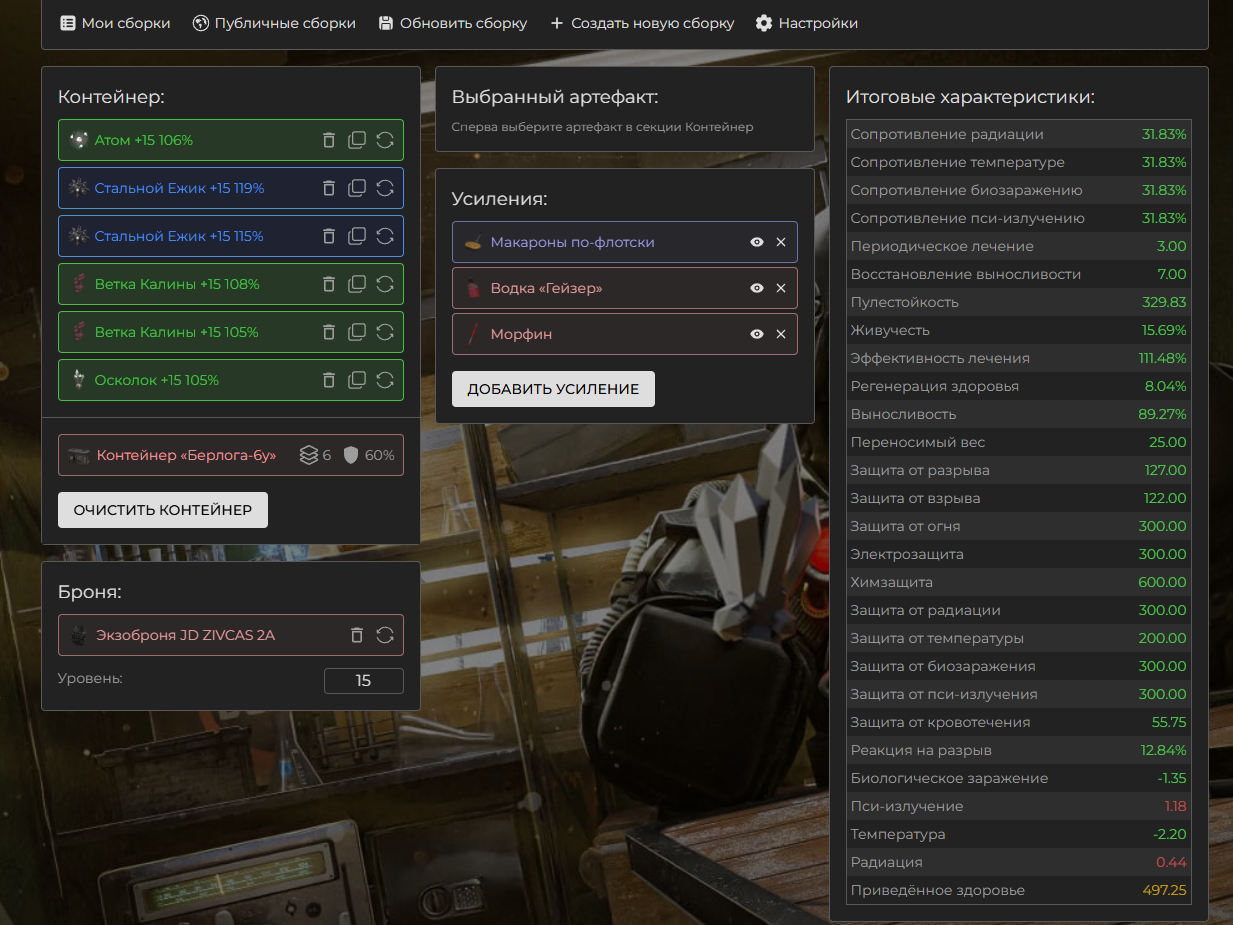Delete the Атом +15 106% artifact
Image resolution: width=1233 pixels, height=925 pixels.
point(329,140)
